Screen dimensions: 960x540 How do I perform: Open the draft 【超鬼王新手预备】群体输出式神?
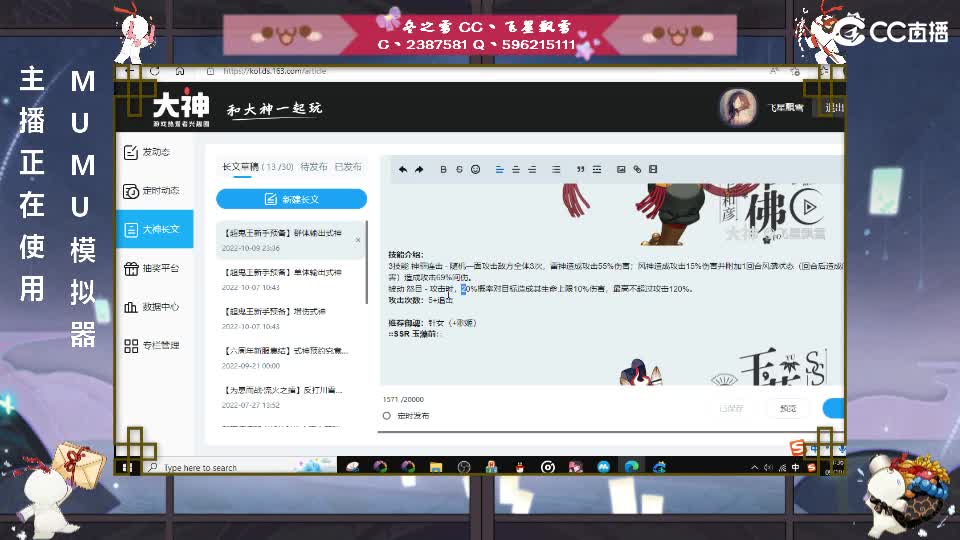(289, 240)
